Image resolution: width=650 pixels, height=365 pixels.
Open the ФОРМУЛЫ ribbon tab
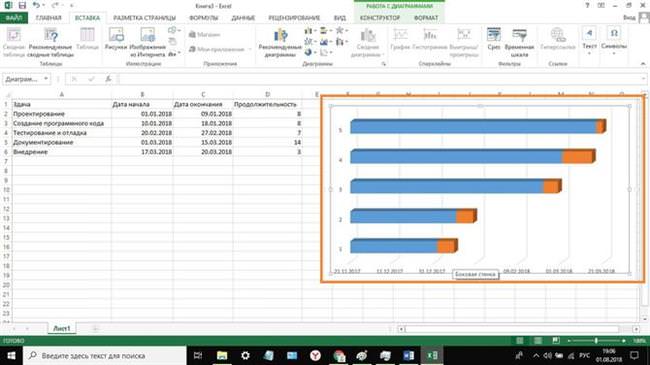pos(203,18)
